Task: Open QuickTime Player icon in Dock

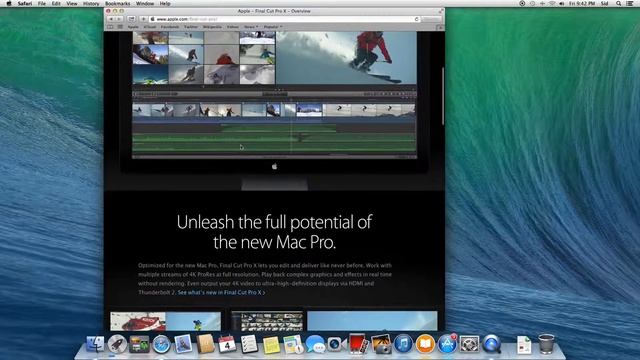Action: click(492, 344)
